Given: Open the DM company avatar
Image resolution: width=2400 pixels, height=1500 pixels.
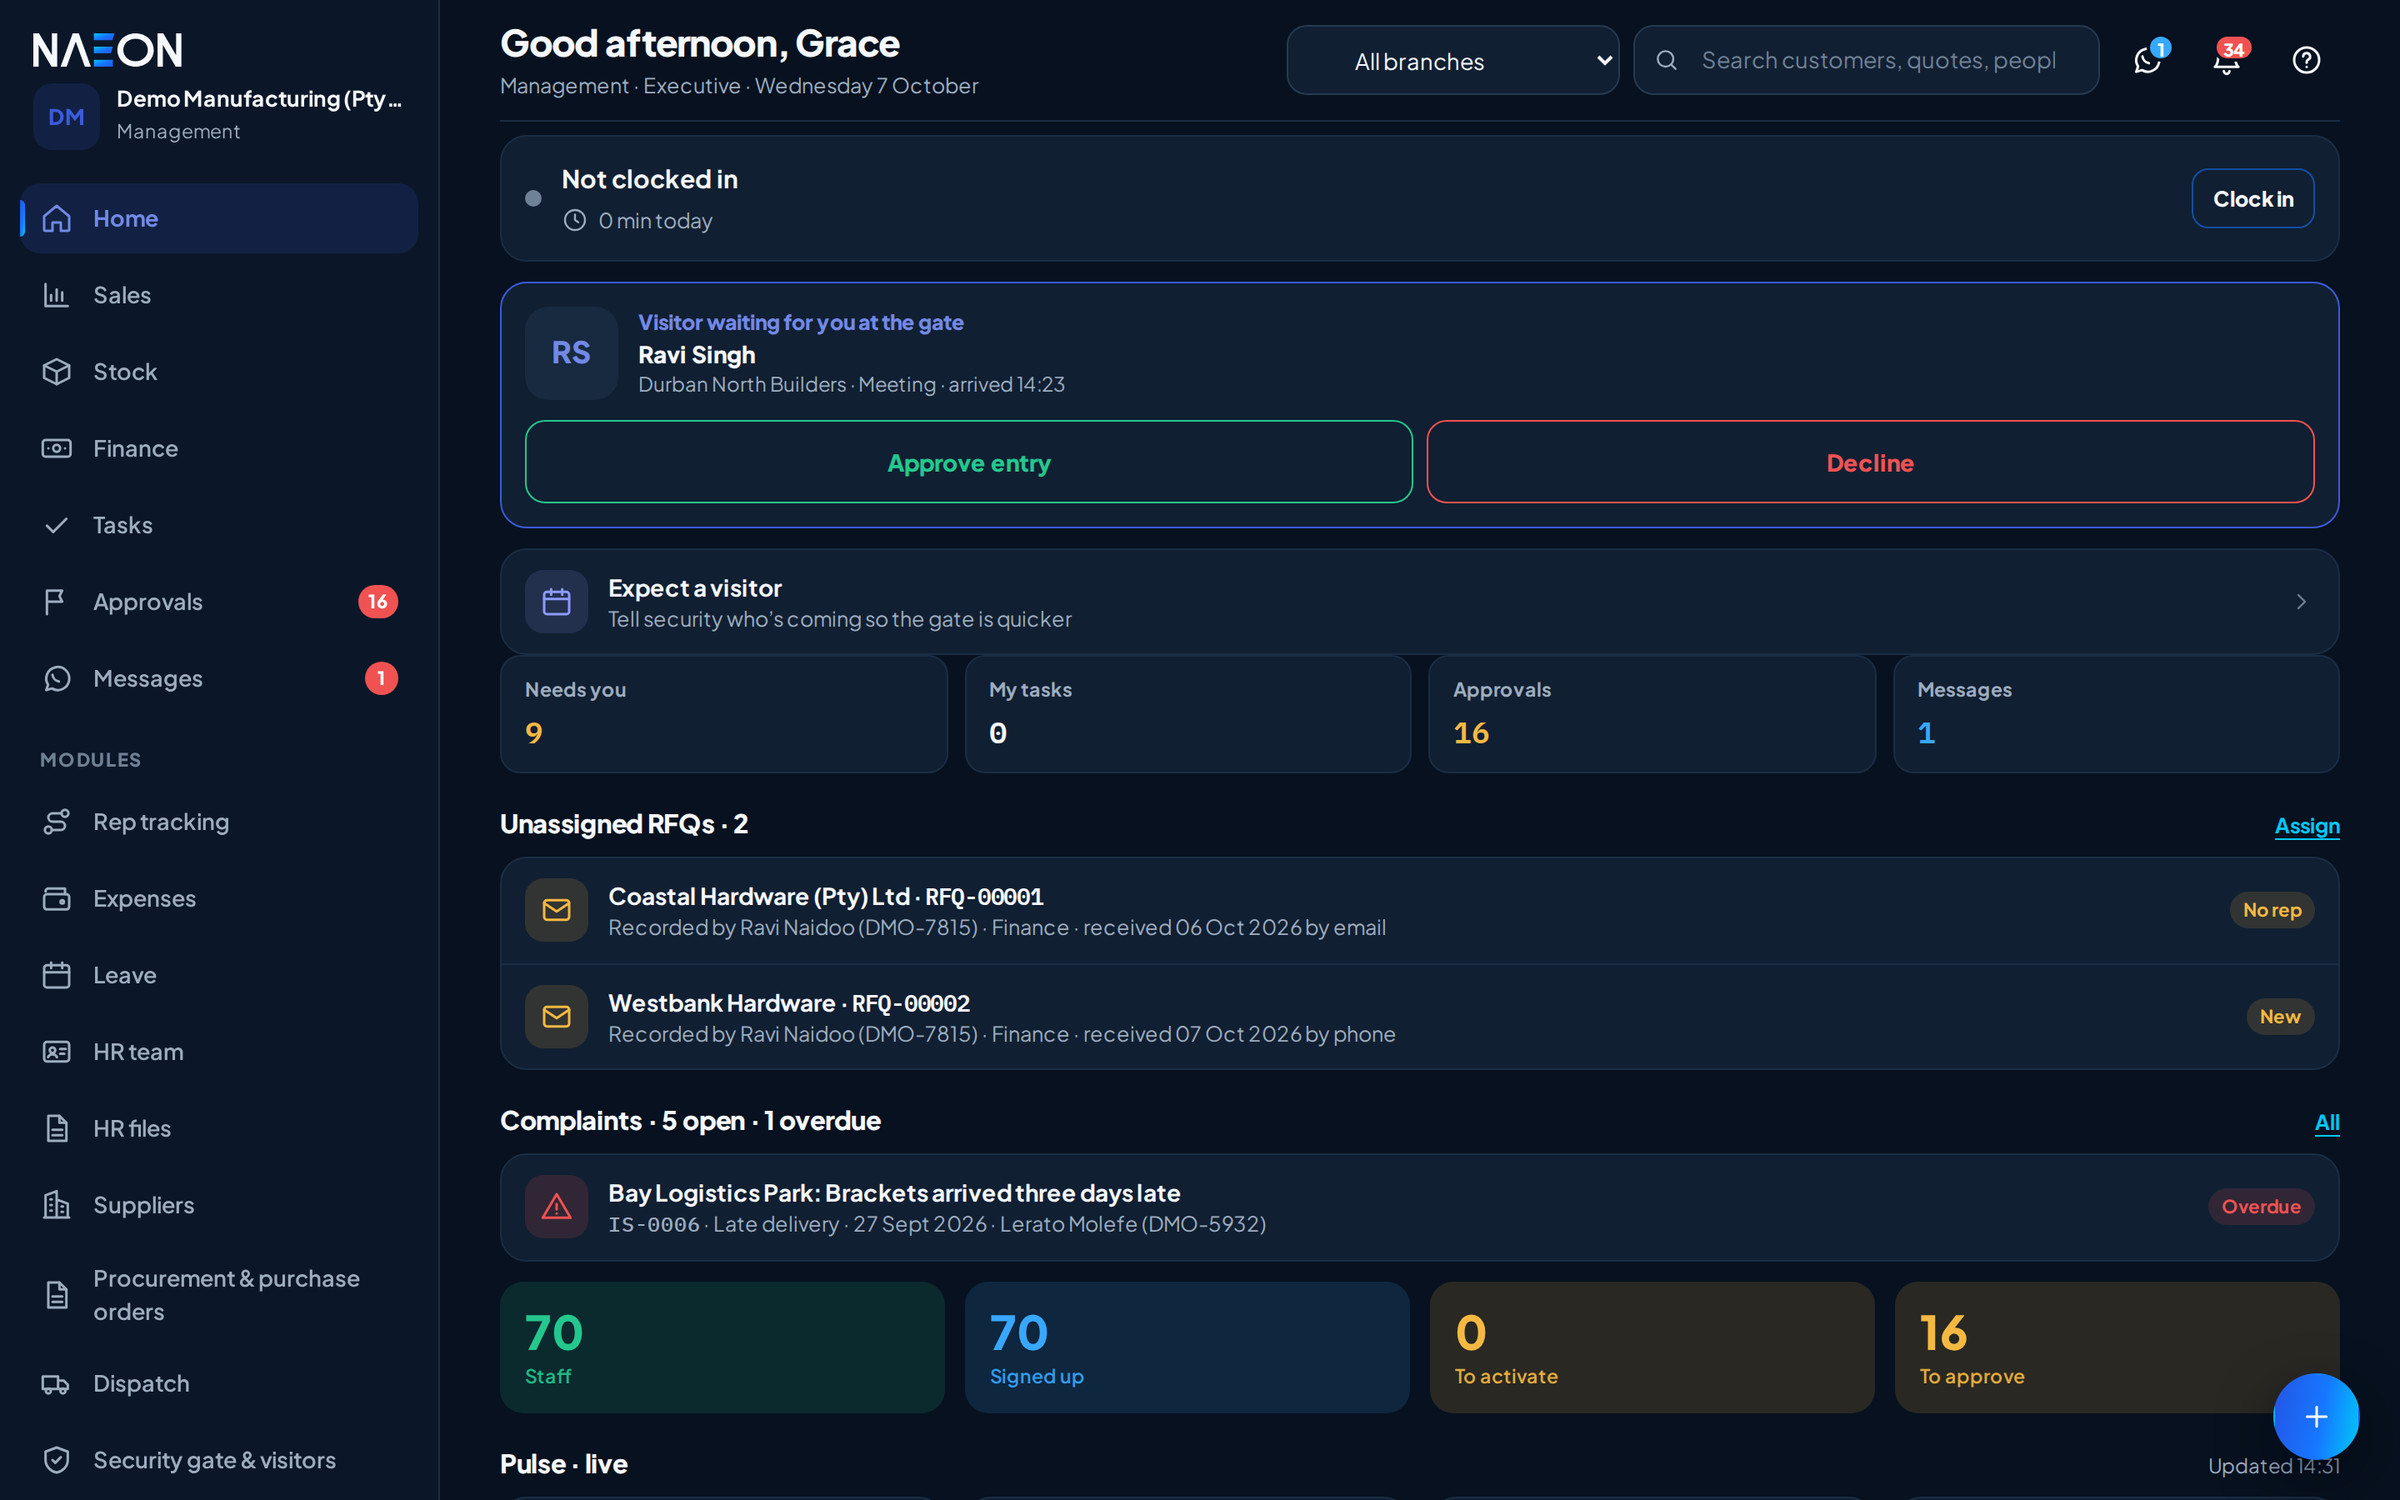Looking at the screenshot, I should (66, 117).
